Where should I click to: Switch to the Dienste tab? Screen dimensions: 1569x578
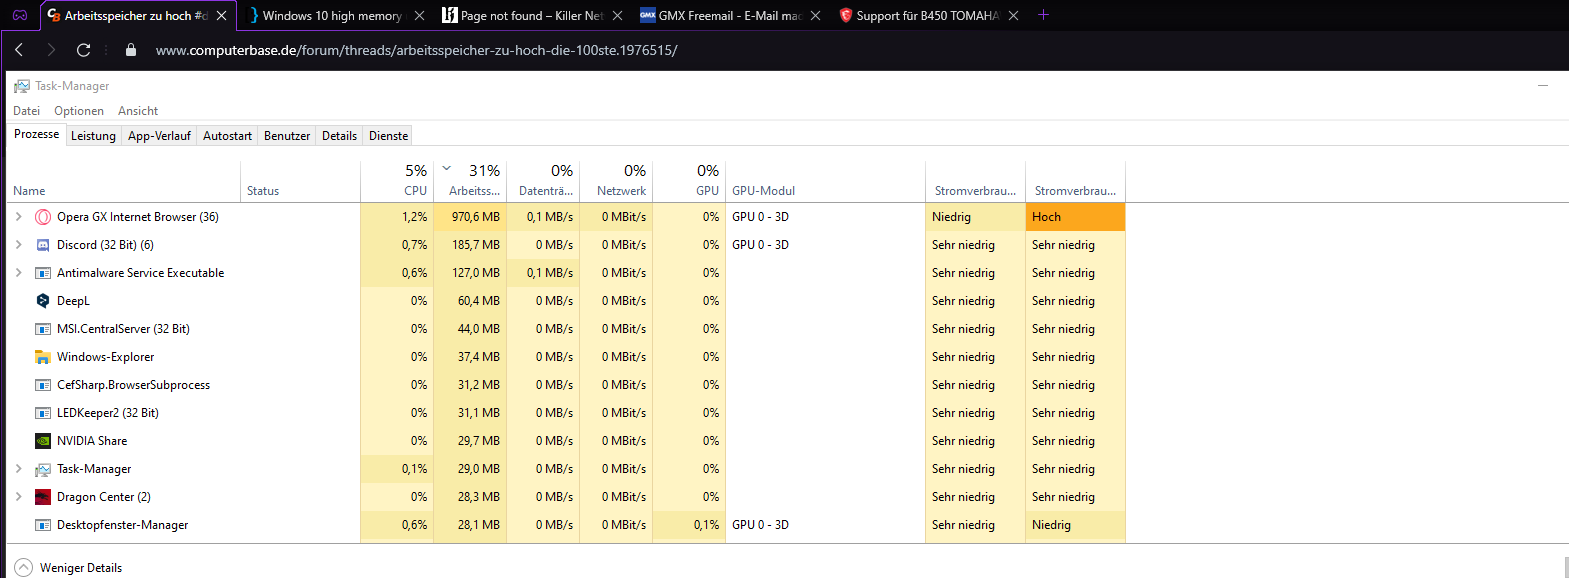tap(388, 136)
